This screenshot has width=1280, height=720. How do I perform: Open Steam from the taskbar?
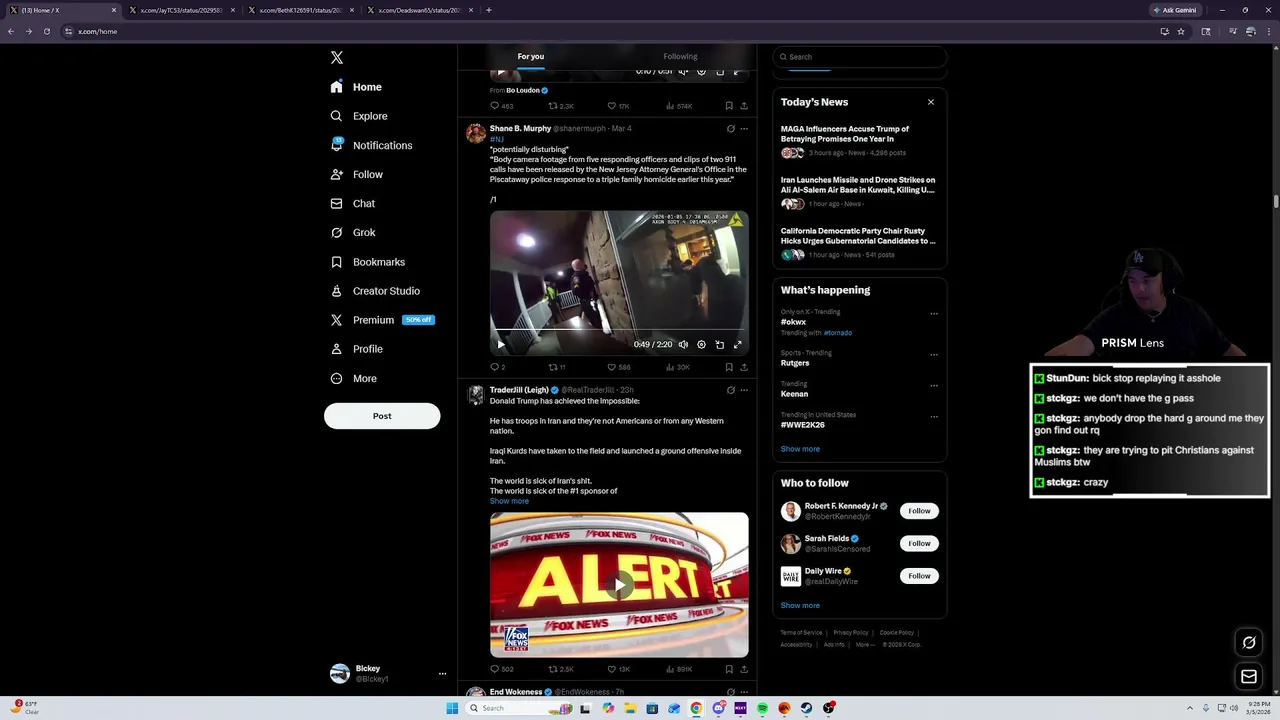pos(806,708)
